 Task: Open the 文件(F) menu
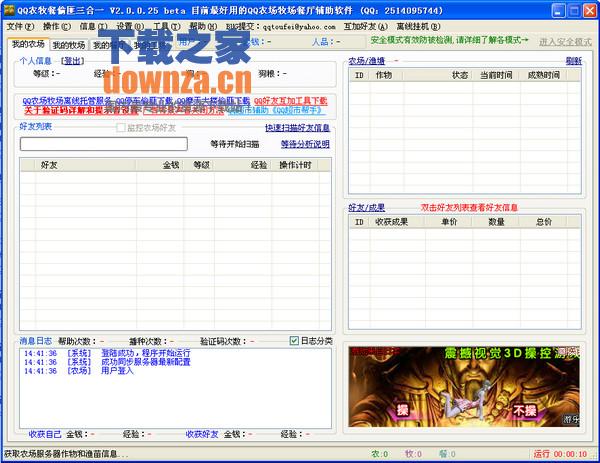point(20,26)
